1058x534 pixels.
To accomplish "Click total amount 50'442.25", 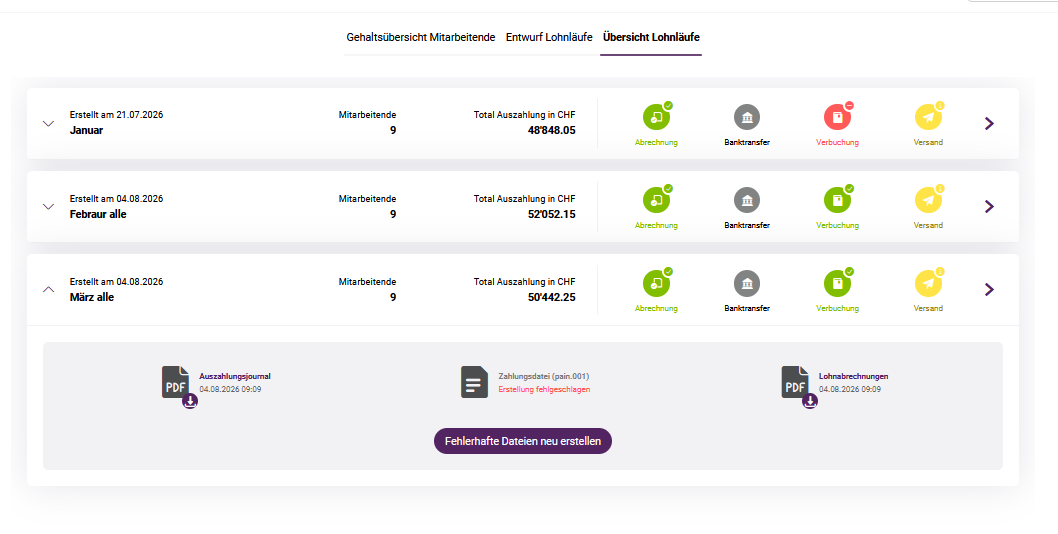I will click(x=552, y=297).
